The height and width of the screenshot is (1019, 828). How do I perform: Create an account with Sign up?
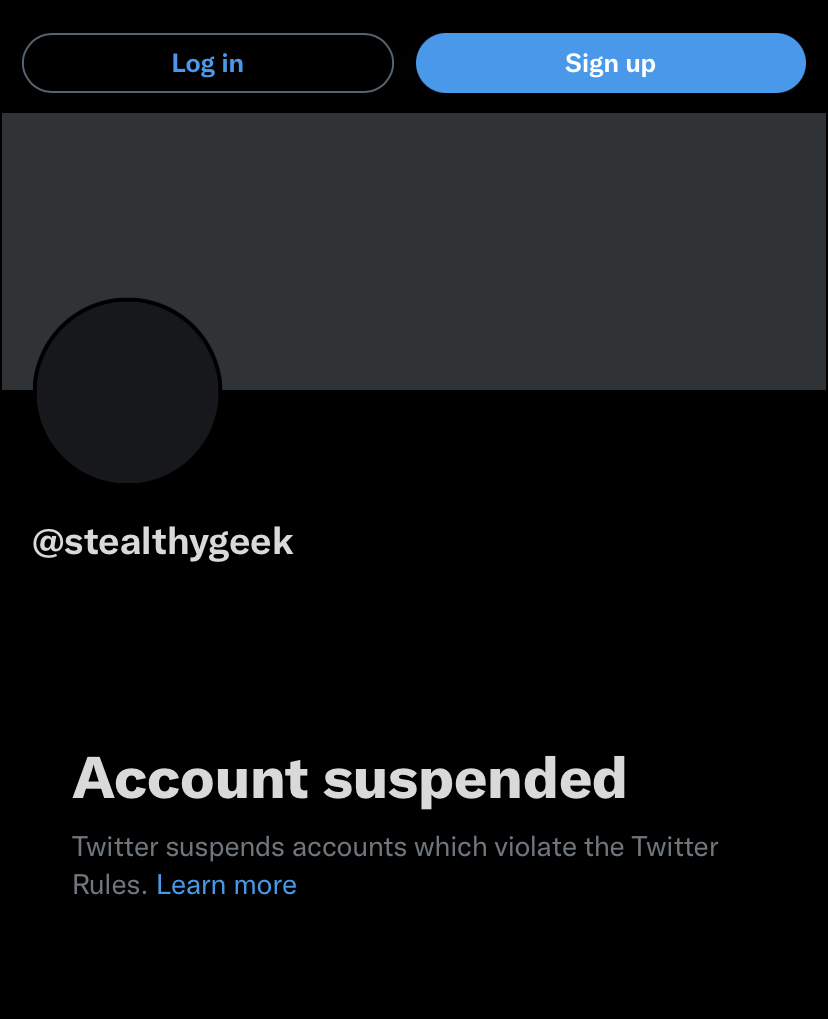coord(611,63)
